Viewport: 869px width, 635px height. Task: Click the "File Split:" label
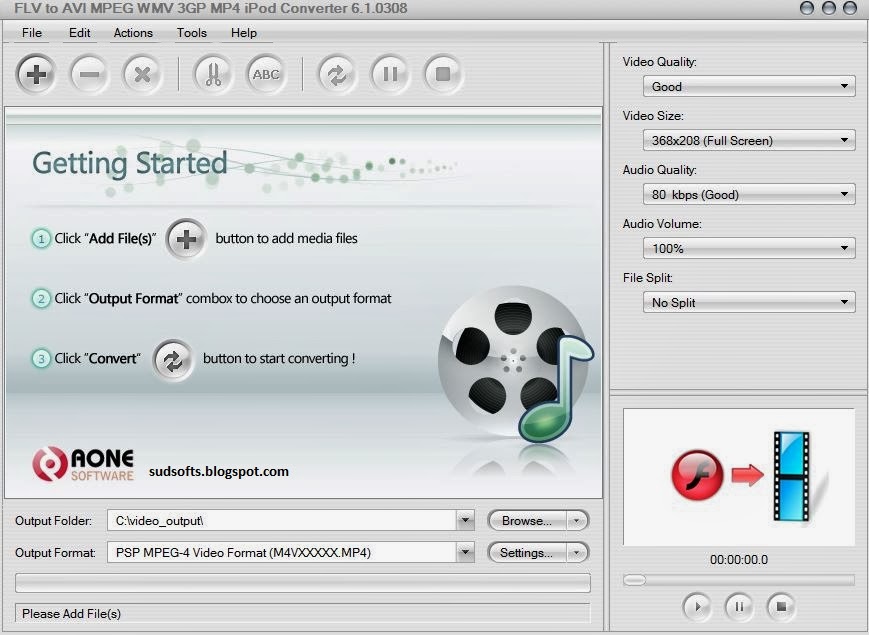click(x=647, y=278)
